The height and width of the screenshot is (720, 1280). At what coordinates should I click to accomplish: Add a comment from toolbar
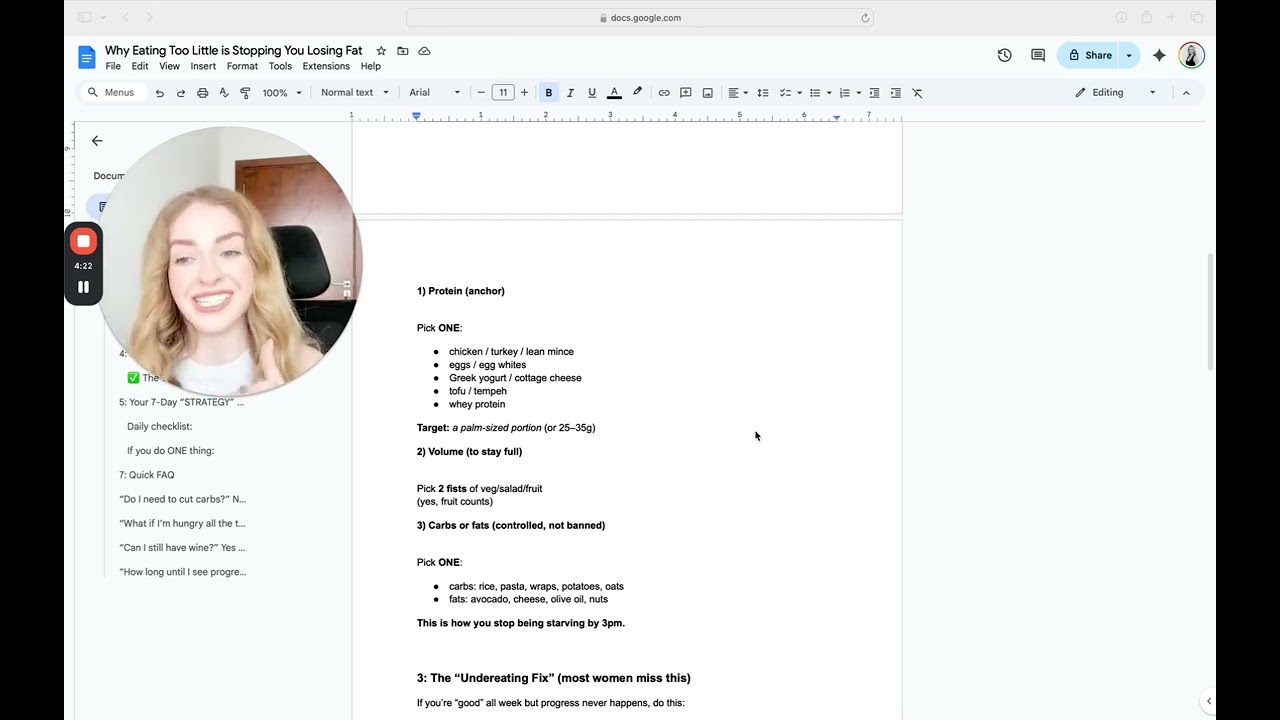(686, 93)
